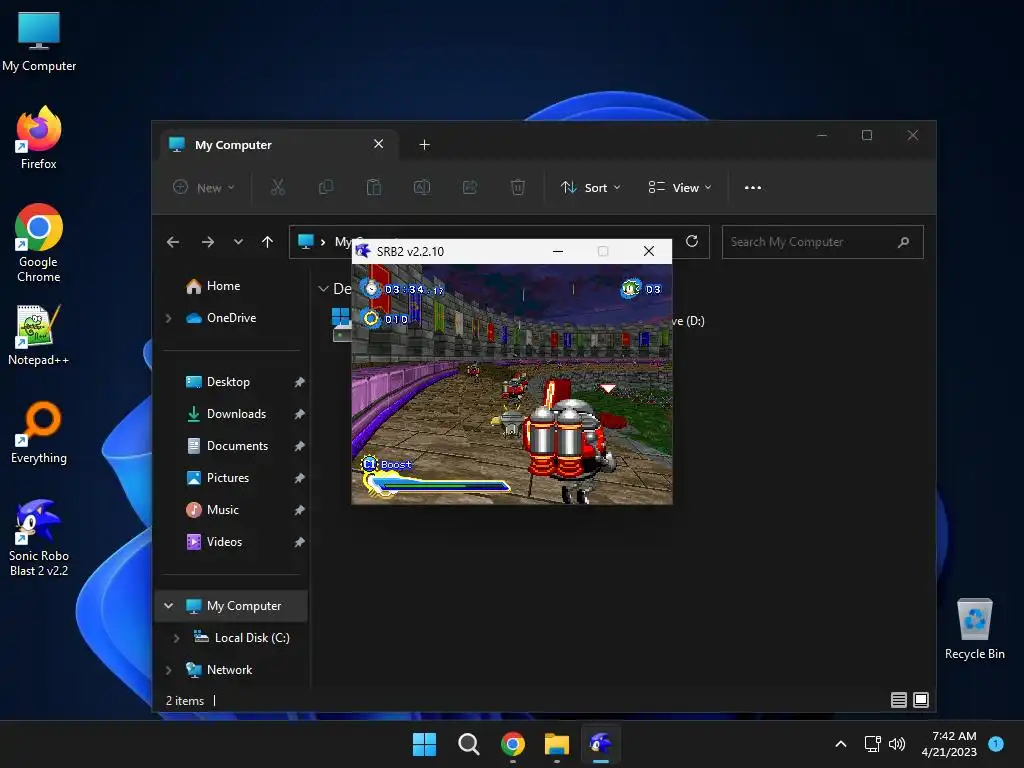Switch to large icons view in status bar
The width and height of the screenshot is (1024, 768).
(x=921, y=700)
